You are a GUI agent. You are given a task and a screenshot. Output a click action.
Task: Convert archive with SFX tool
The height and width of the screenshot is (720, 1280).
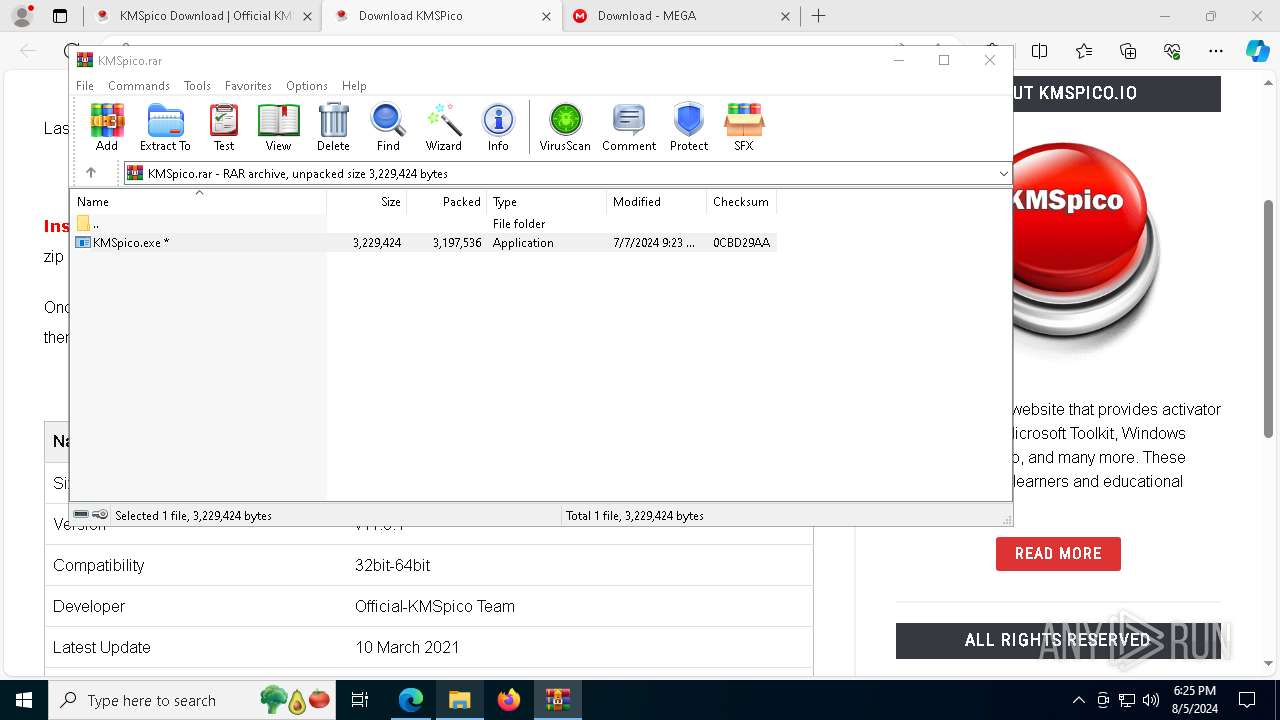pos(744,127)
